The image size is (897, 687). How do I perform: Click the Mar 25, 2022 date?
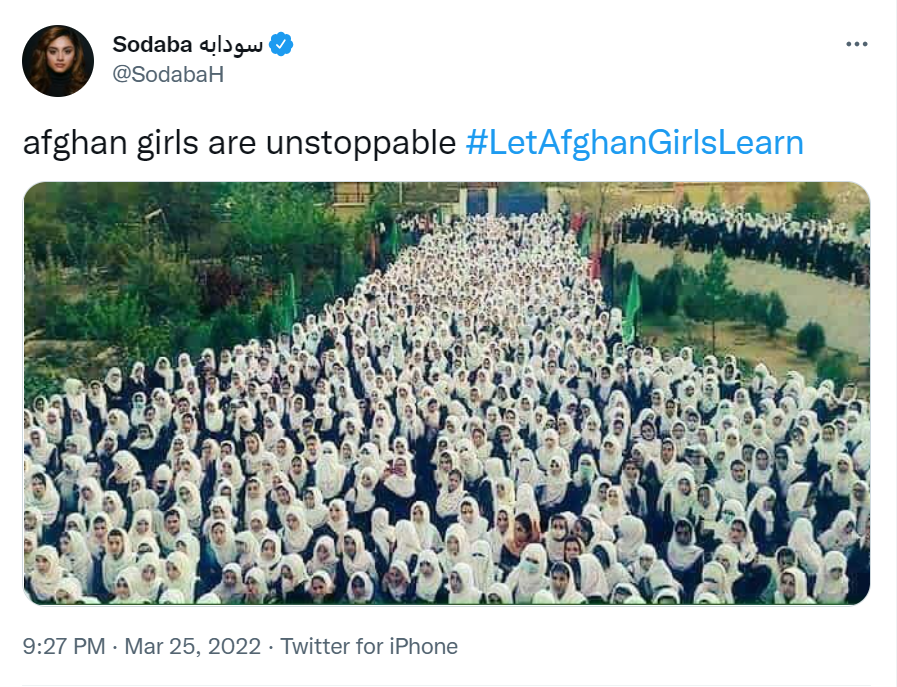click(194, 646)
